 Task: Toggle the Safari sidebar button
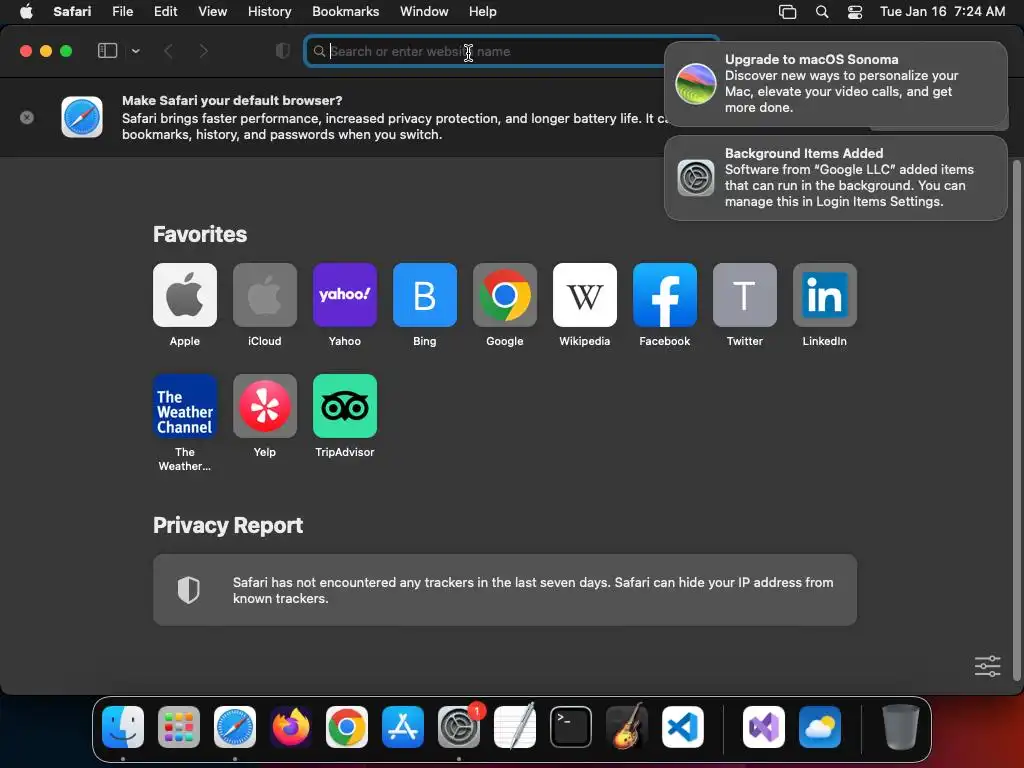tap(107, 51)
